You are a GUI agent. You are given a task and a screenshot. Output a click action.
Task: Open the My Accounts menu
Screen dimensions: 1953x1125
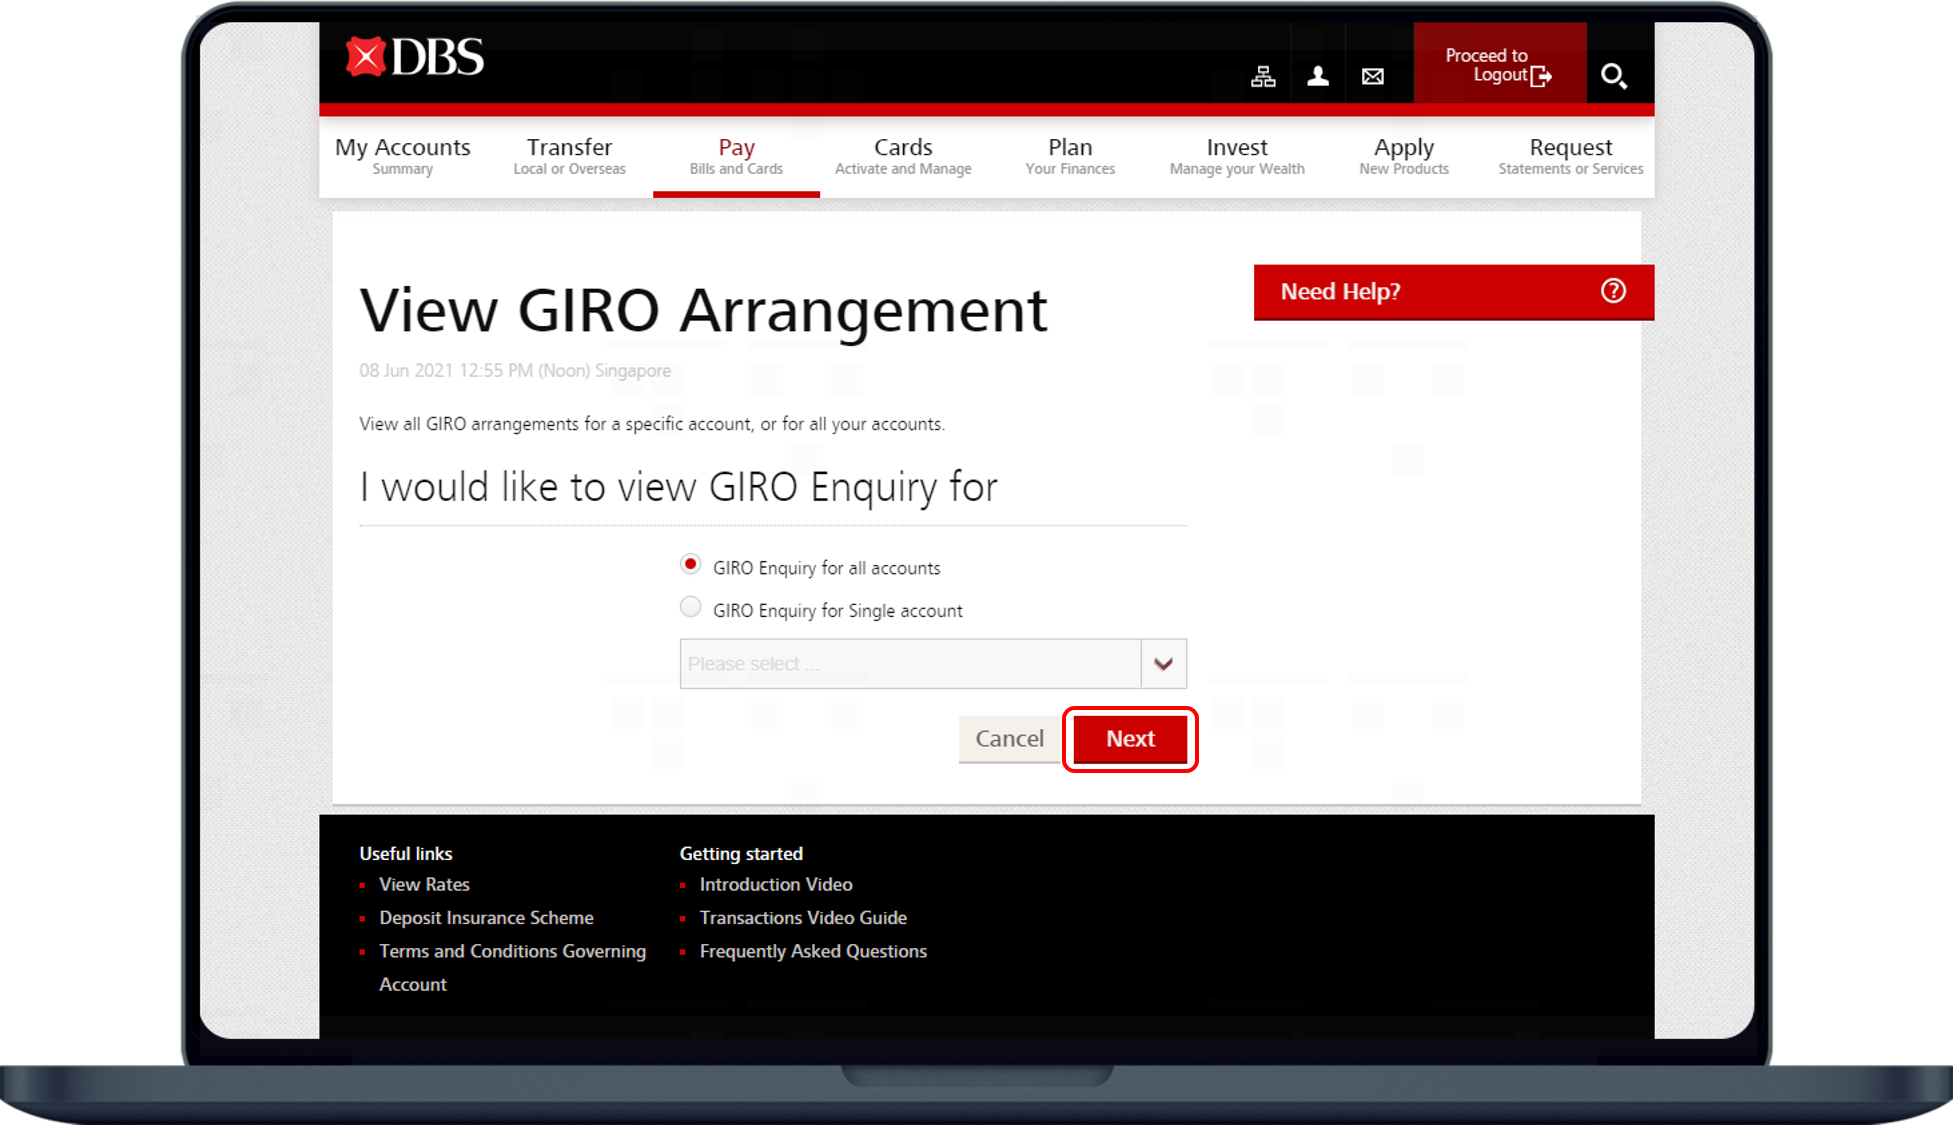point(402,156)
